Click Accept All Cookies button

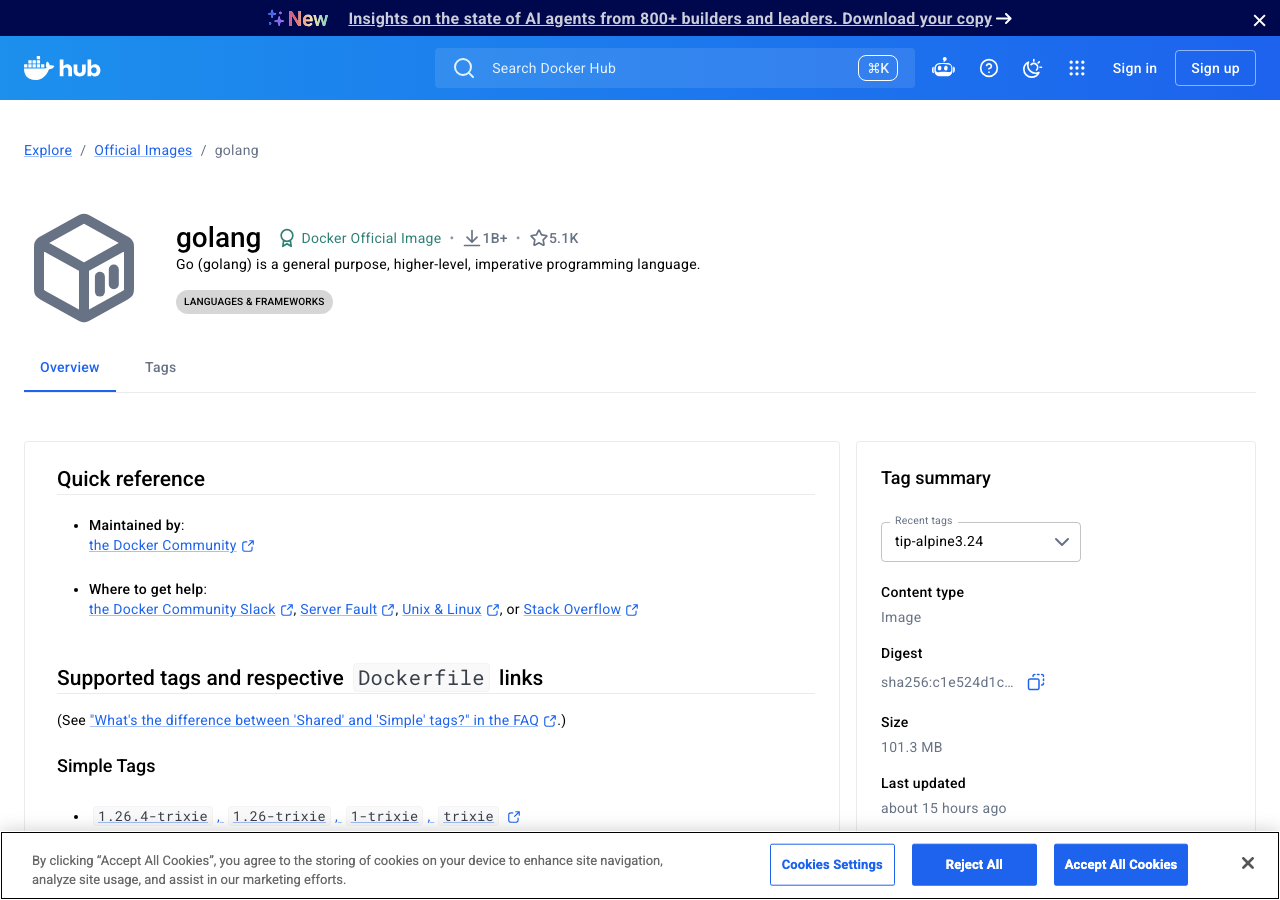click(1121, 865)
